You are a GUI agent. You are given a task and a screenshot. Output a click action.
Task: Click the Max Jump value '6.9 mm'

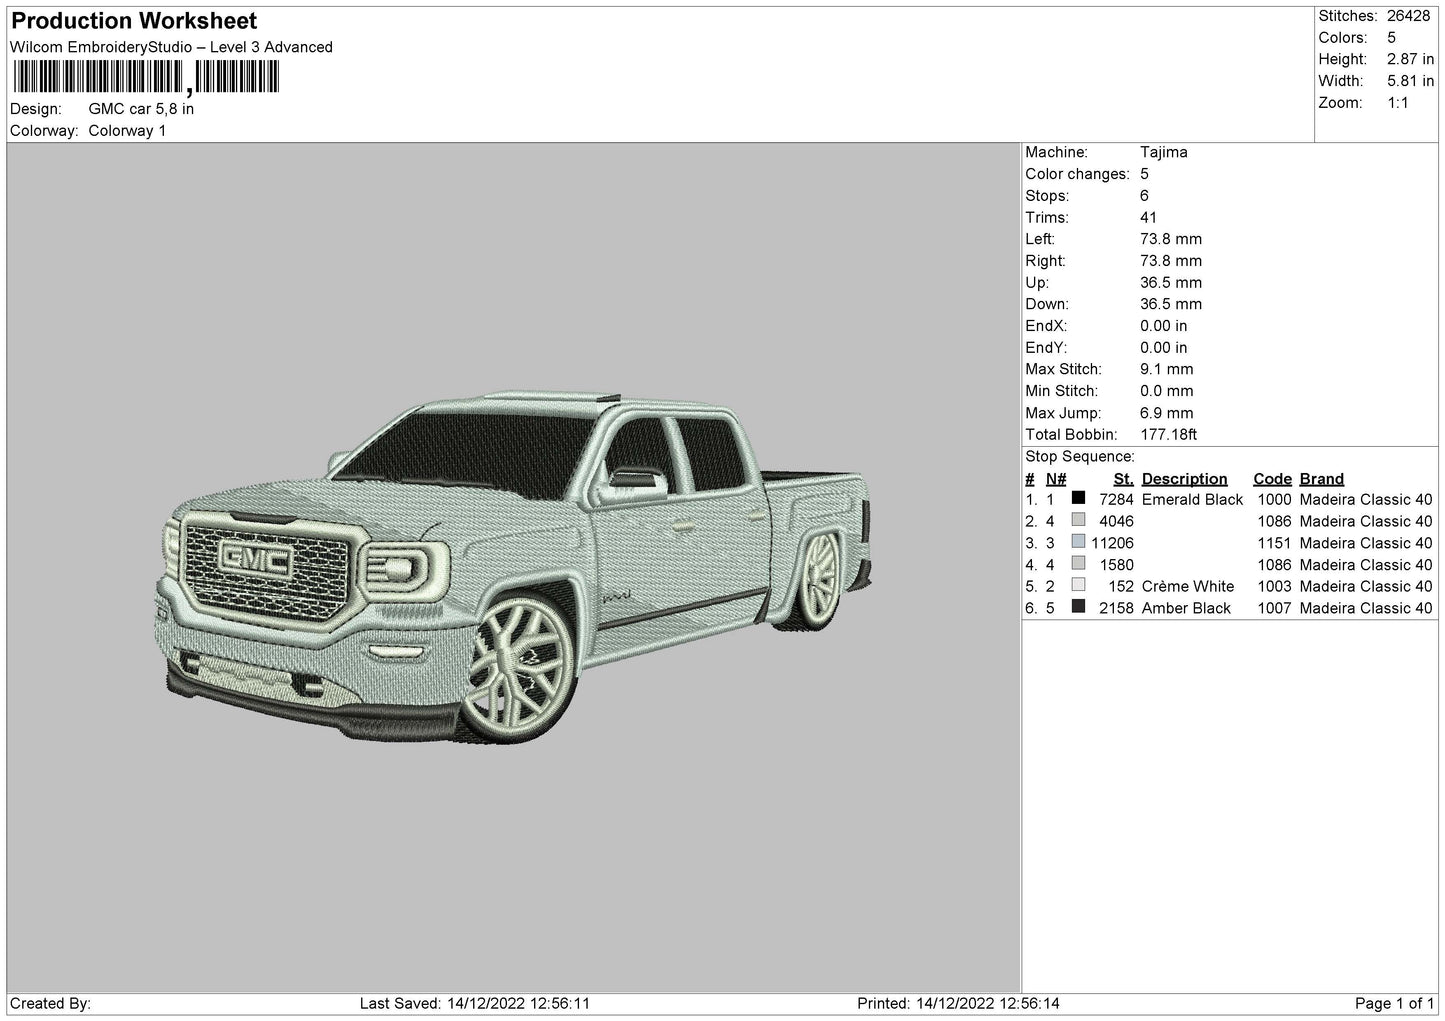pos(1167,413)
